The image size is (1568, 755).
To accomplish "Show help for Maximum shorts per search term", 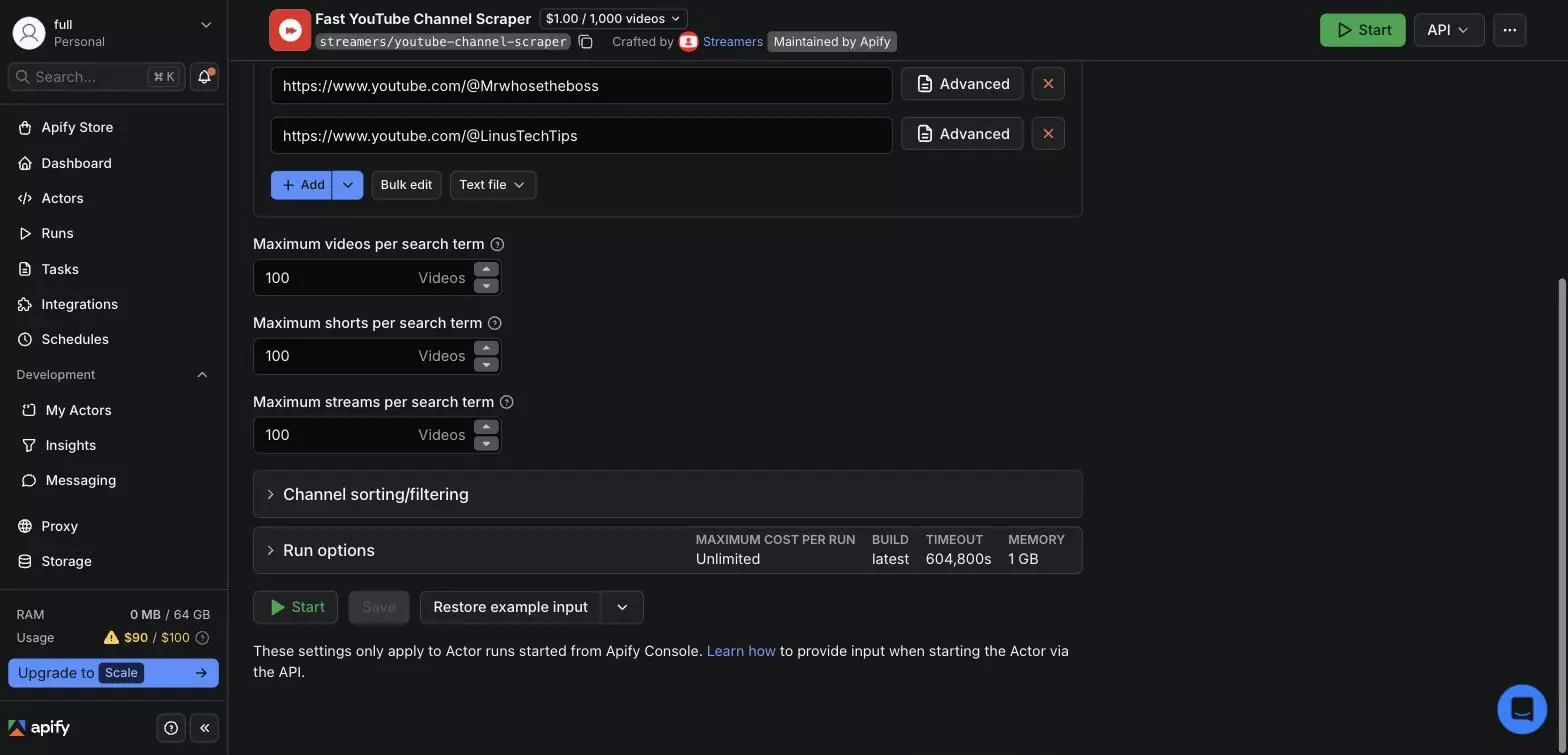I will 494,323.
